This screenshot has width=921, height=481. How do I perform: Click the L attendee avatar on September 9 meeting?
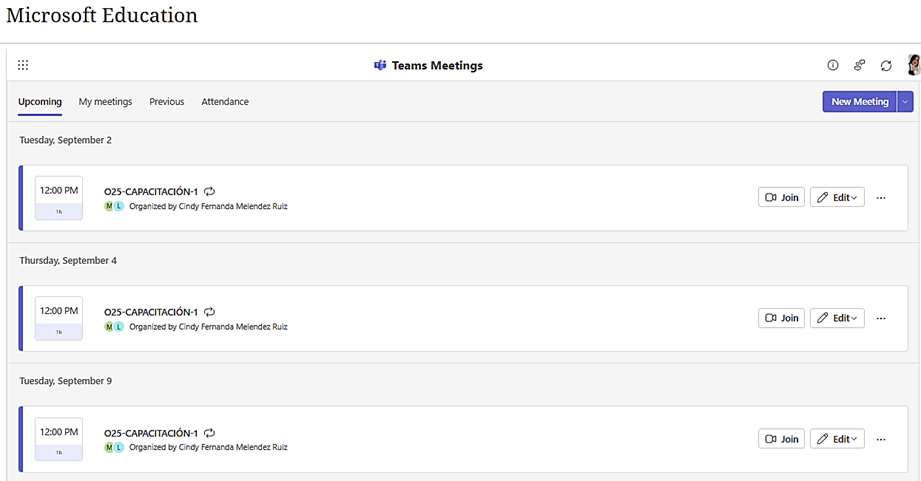[119, 448]
